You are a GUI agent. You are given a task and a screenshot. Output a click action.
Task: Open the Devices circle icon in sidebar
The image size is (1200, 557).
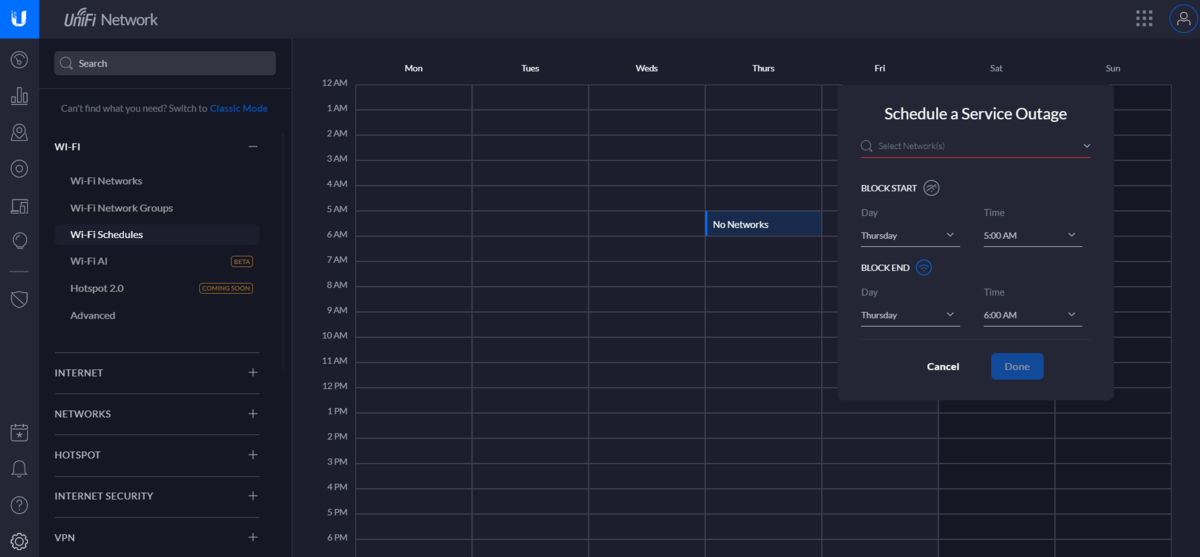[19, 168]
